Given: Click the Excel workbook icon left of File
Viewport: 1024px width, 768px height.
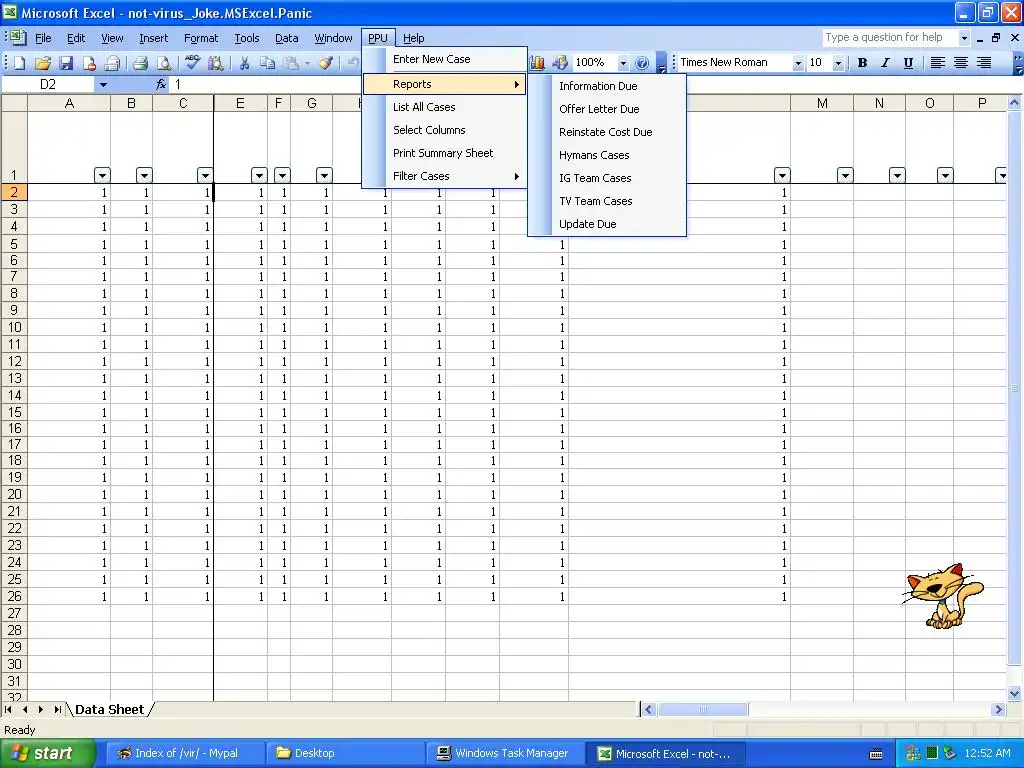Looking at the screenshot, I should [x=18, y=37].
